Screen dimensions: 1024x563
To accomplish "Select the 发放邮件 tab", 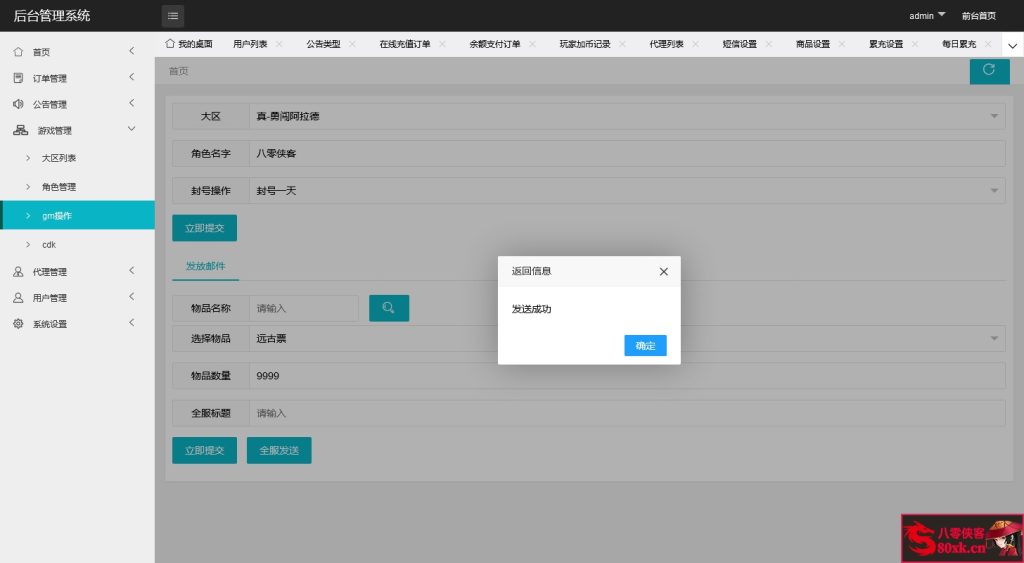I will pyautogui.click(x=205, y=266).
